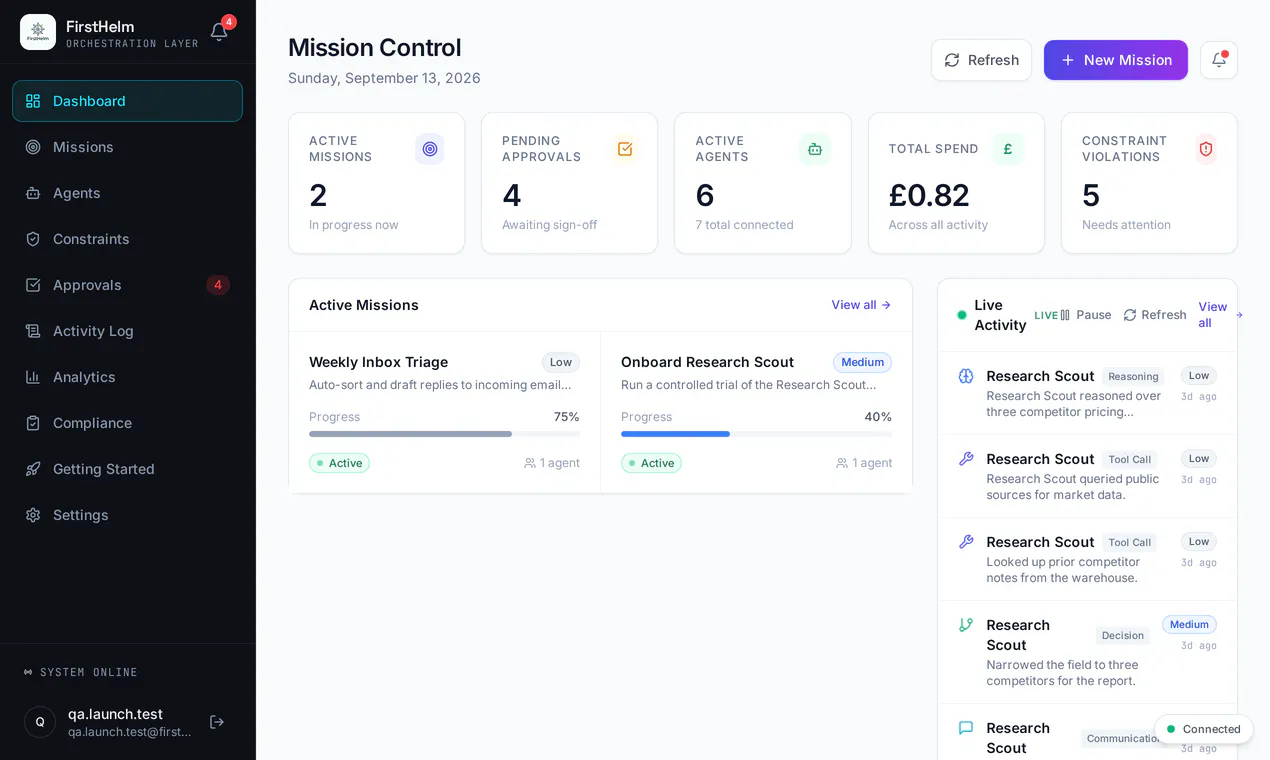The image size is (1270, 760).
Task: Click the Total Spend pound icon
Action: (x=1008, y=149)
